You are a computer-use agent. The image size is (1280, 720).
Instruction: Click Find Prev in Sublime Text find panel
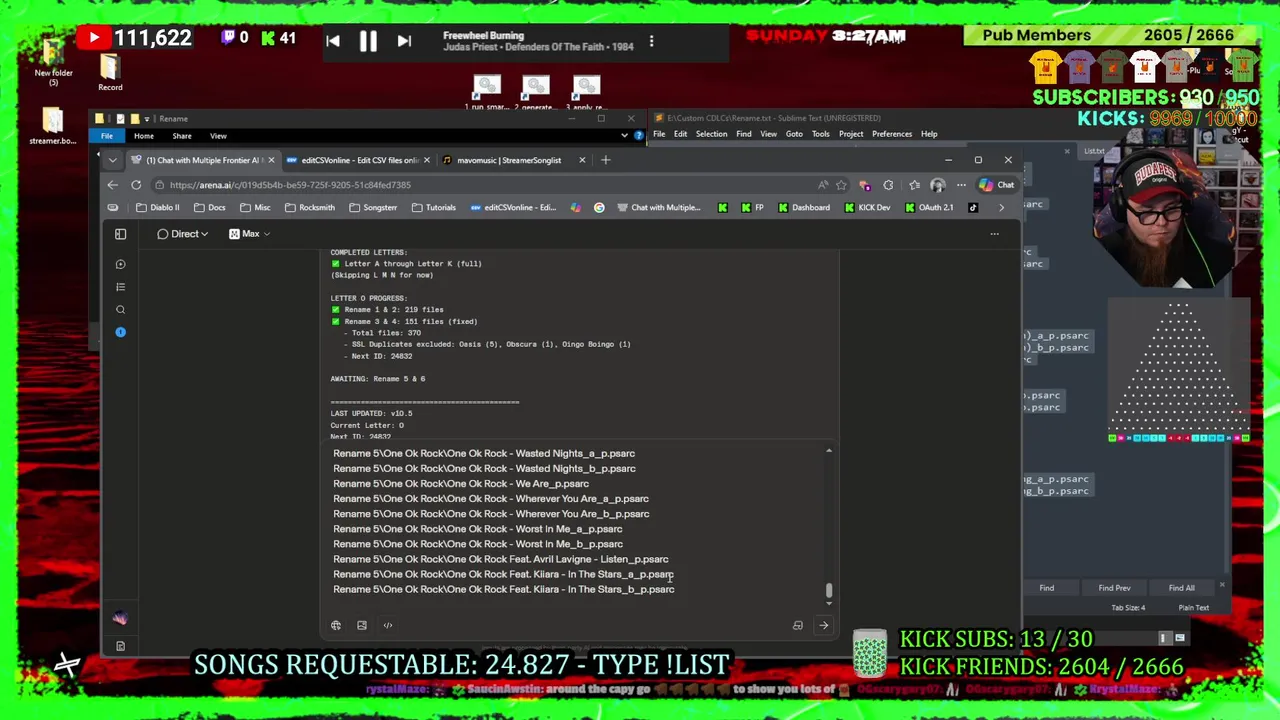(x=1114, y=588)
